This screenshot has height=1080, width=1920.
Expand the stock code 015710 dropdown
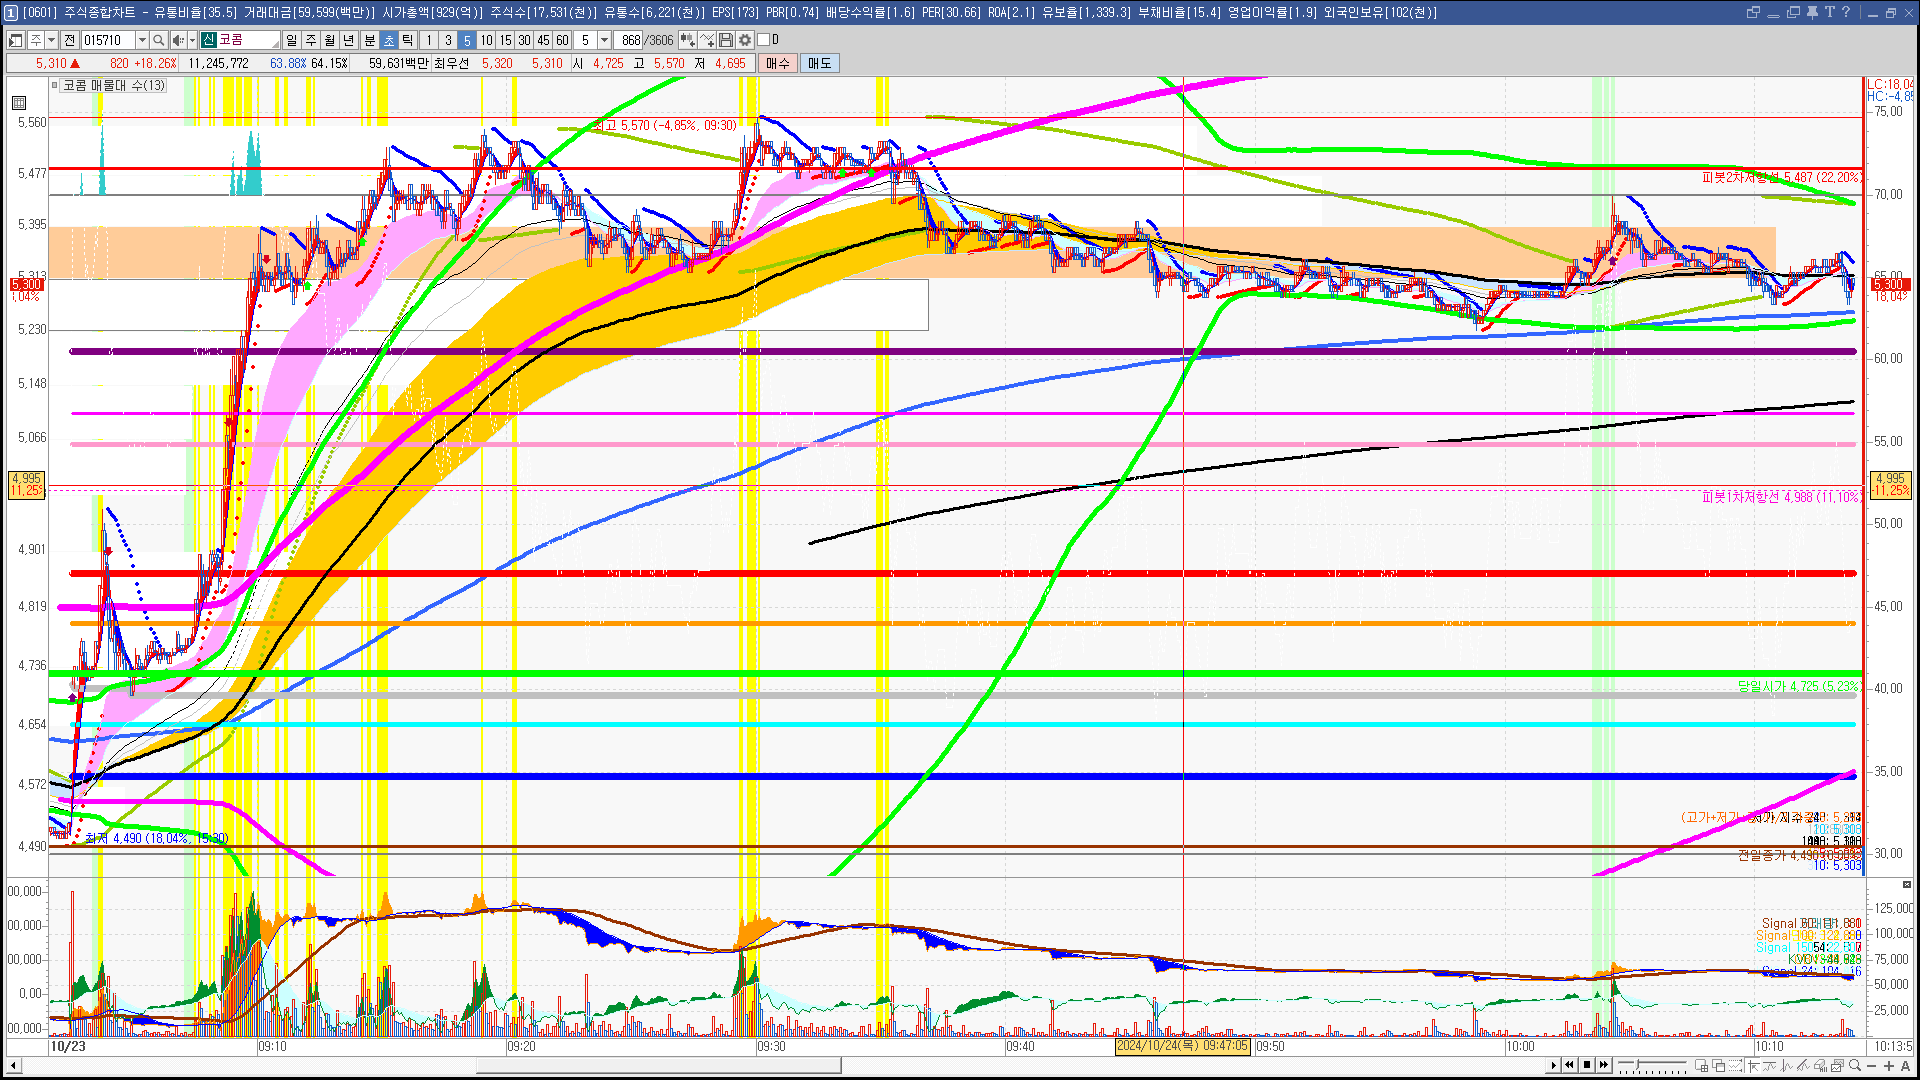tap(142, 40)
